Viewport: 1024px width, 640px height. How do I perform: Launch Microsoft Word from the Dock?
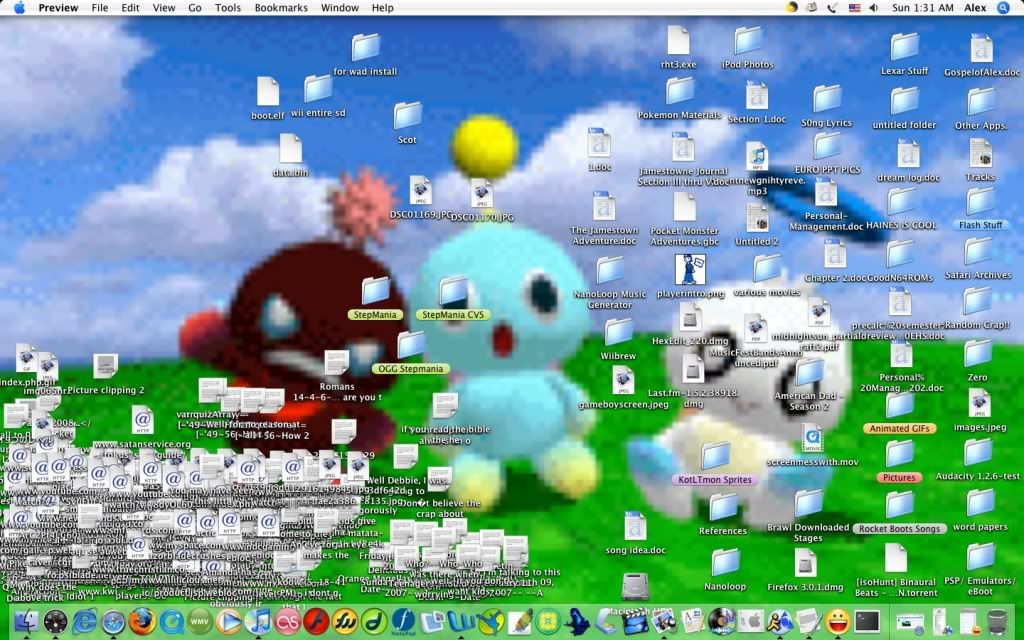click(461, 621)
